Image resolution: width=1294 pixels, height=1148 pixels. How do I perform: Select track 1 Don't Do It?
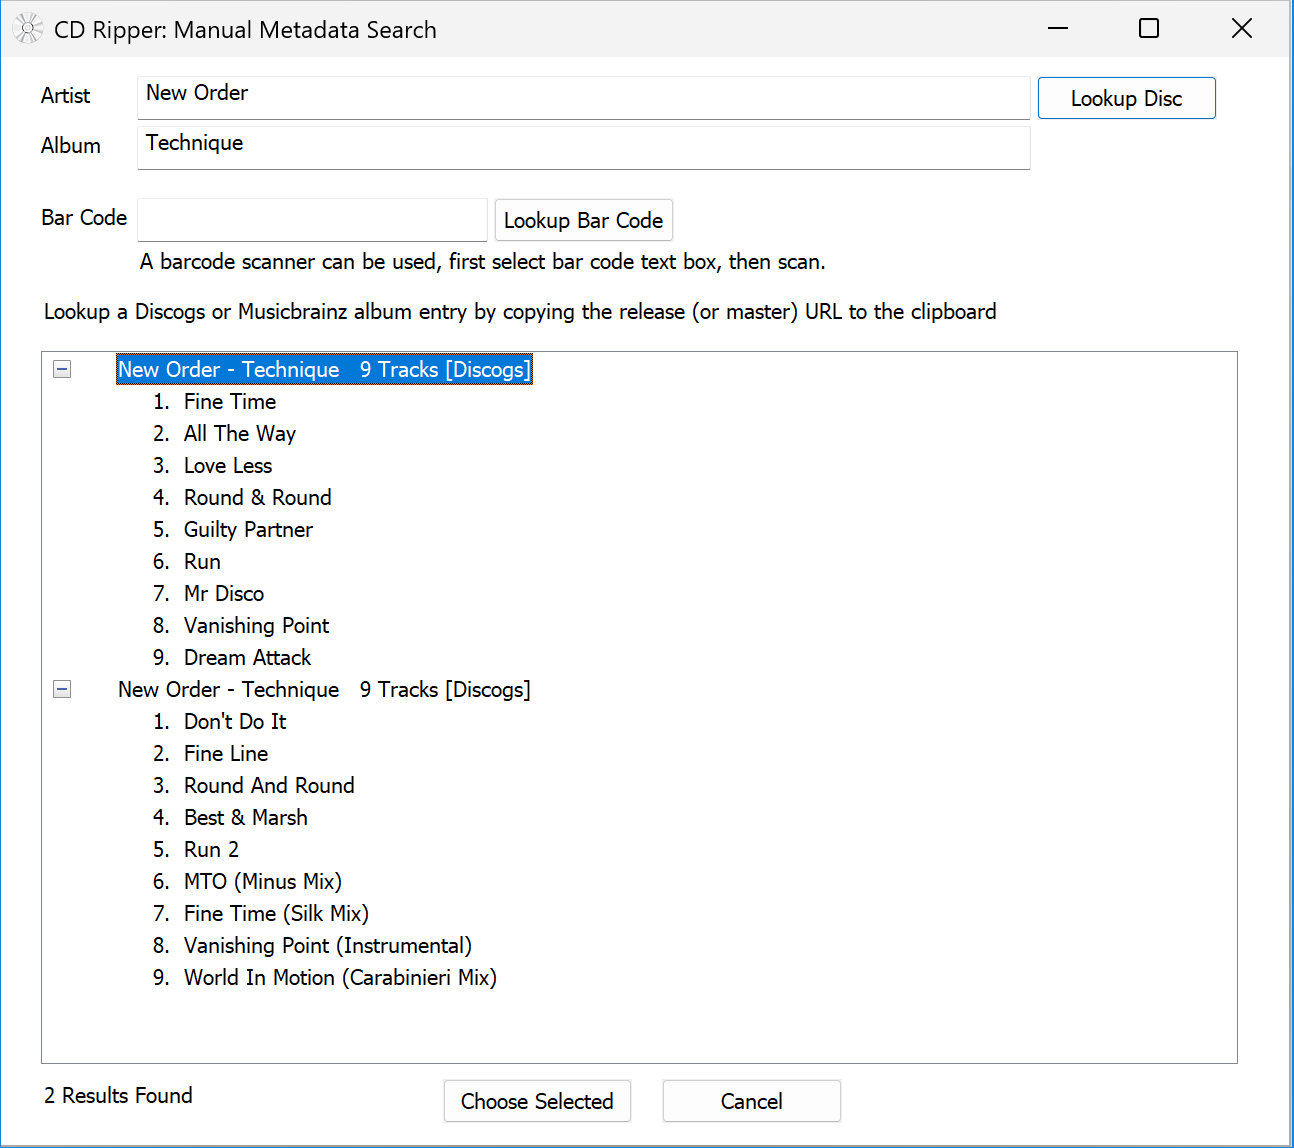234,721
